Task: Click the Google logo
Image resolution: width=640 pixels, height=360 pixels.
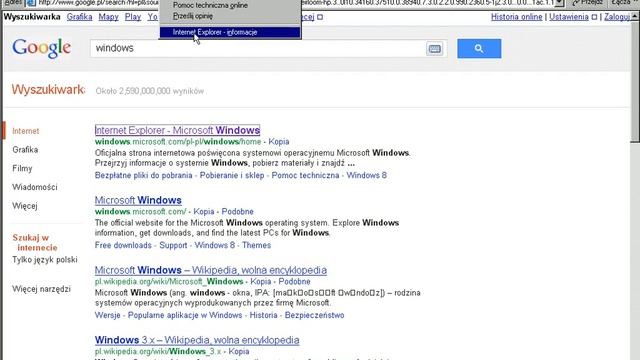Action: click(42, 49)
